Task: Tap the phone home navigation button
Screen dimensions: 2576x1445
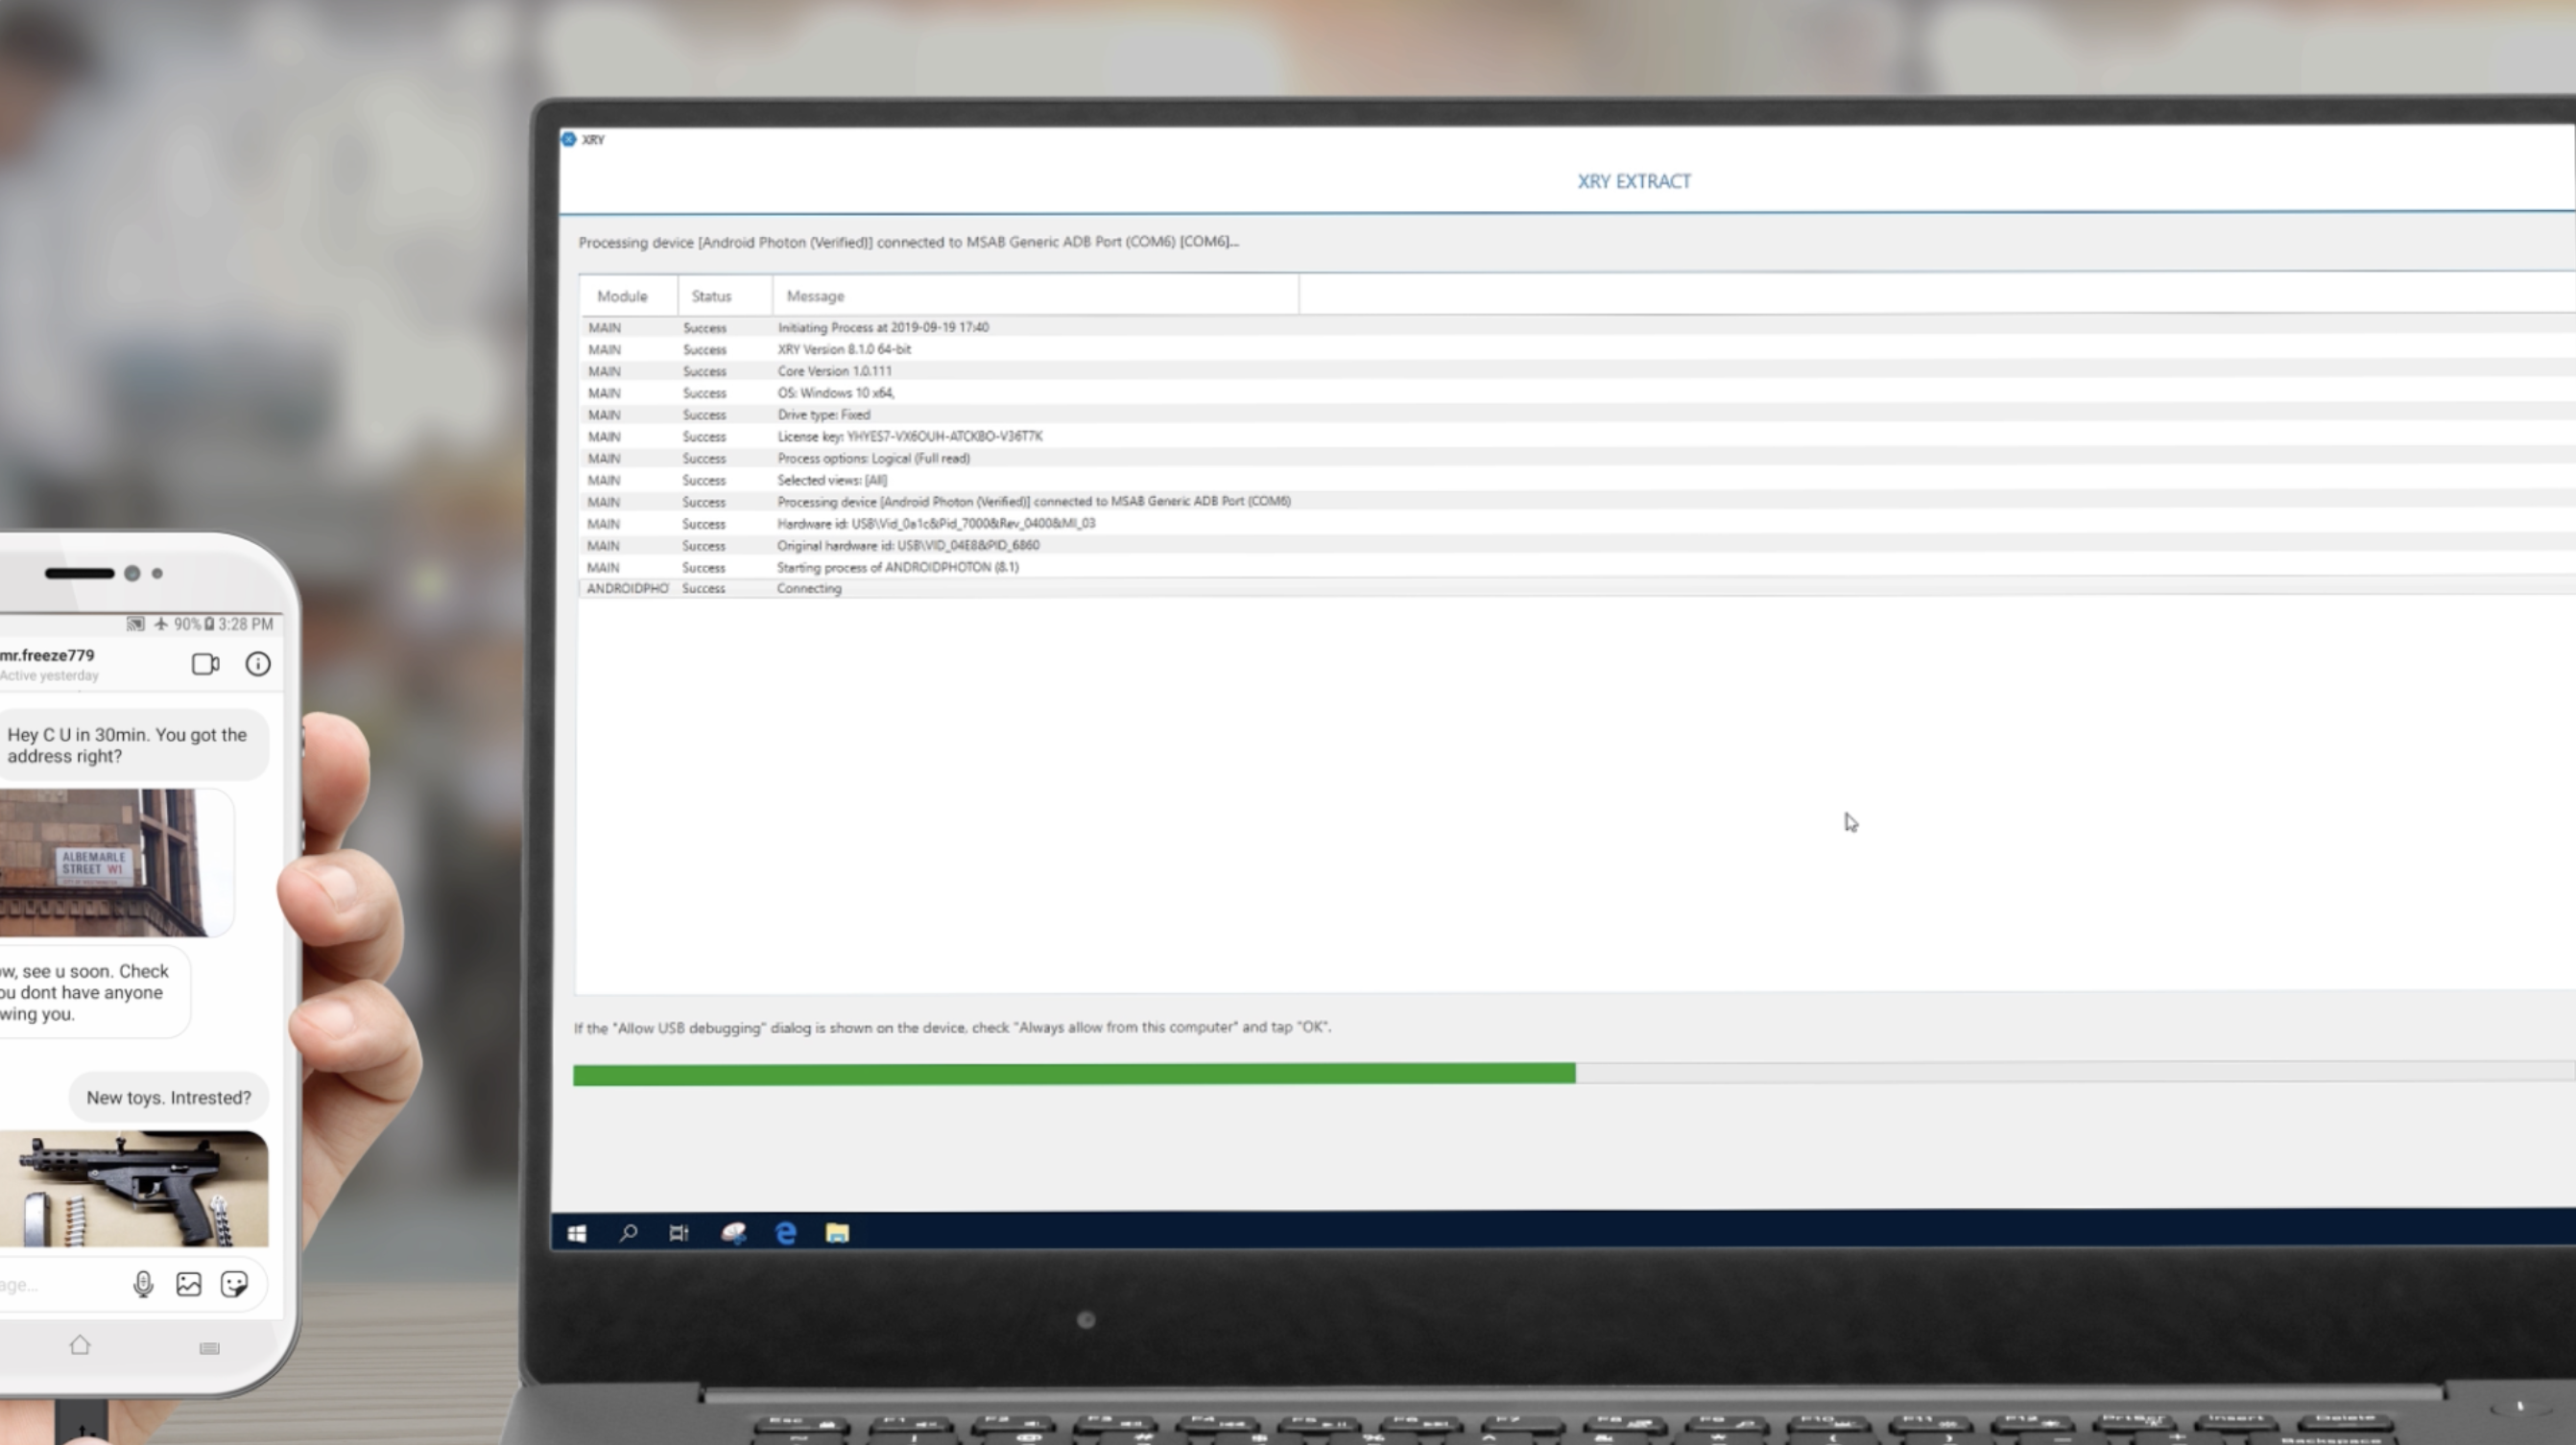Action: (x=80, y=1345)
